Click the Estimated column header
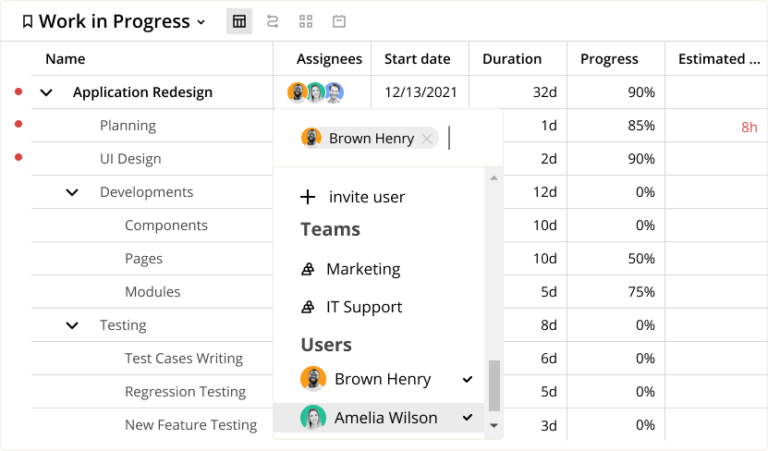The width and height of the screenshot is (768, 451). click(x=719, y=59)
